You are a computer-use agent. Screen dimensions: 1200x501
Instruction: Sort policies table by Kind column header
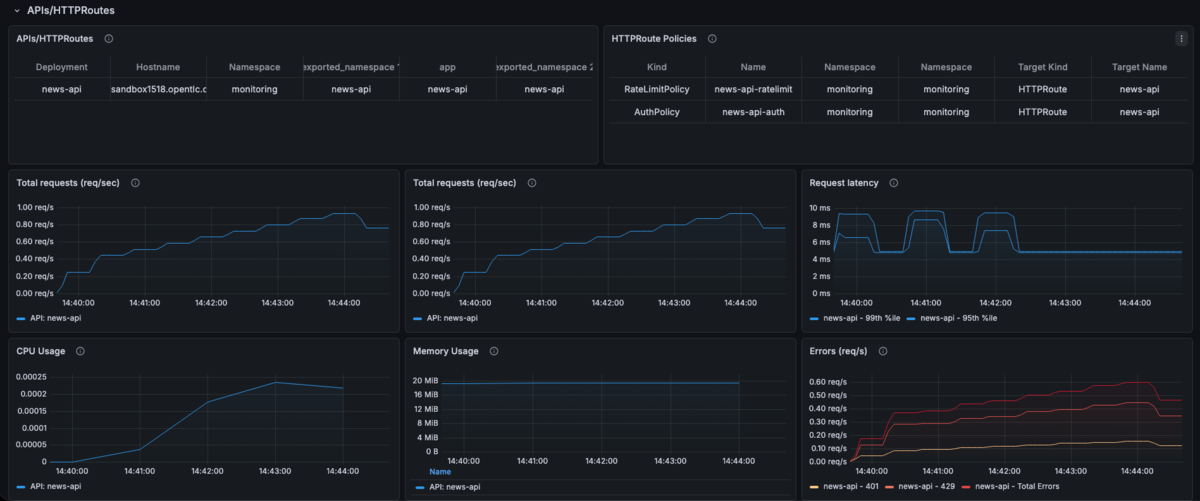pos(657,67)
